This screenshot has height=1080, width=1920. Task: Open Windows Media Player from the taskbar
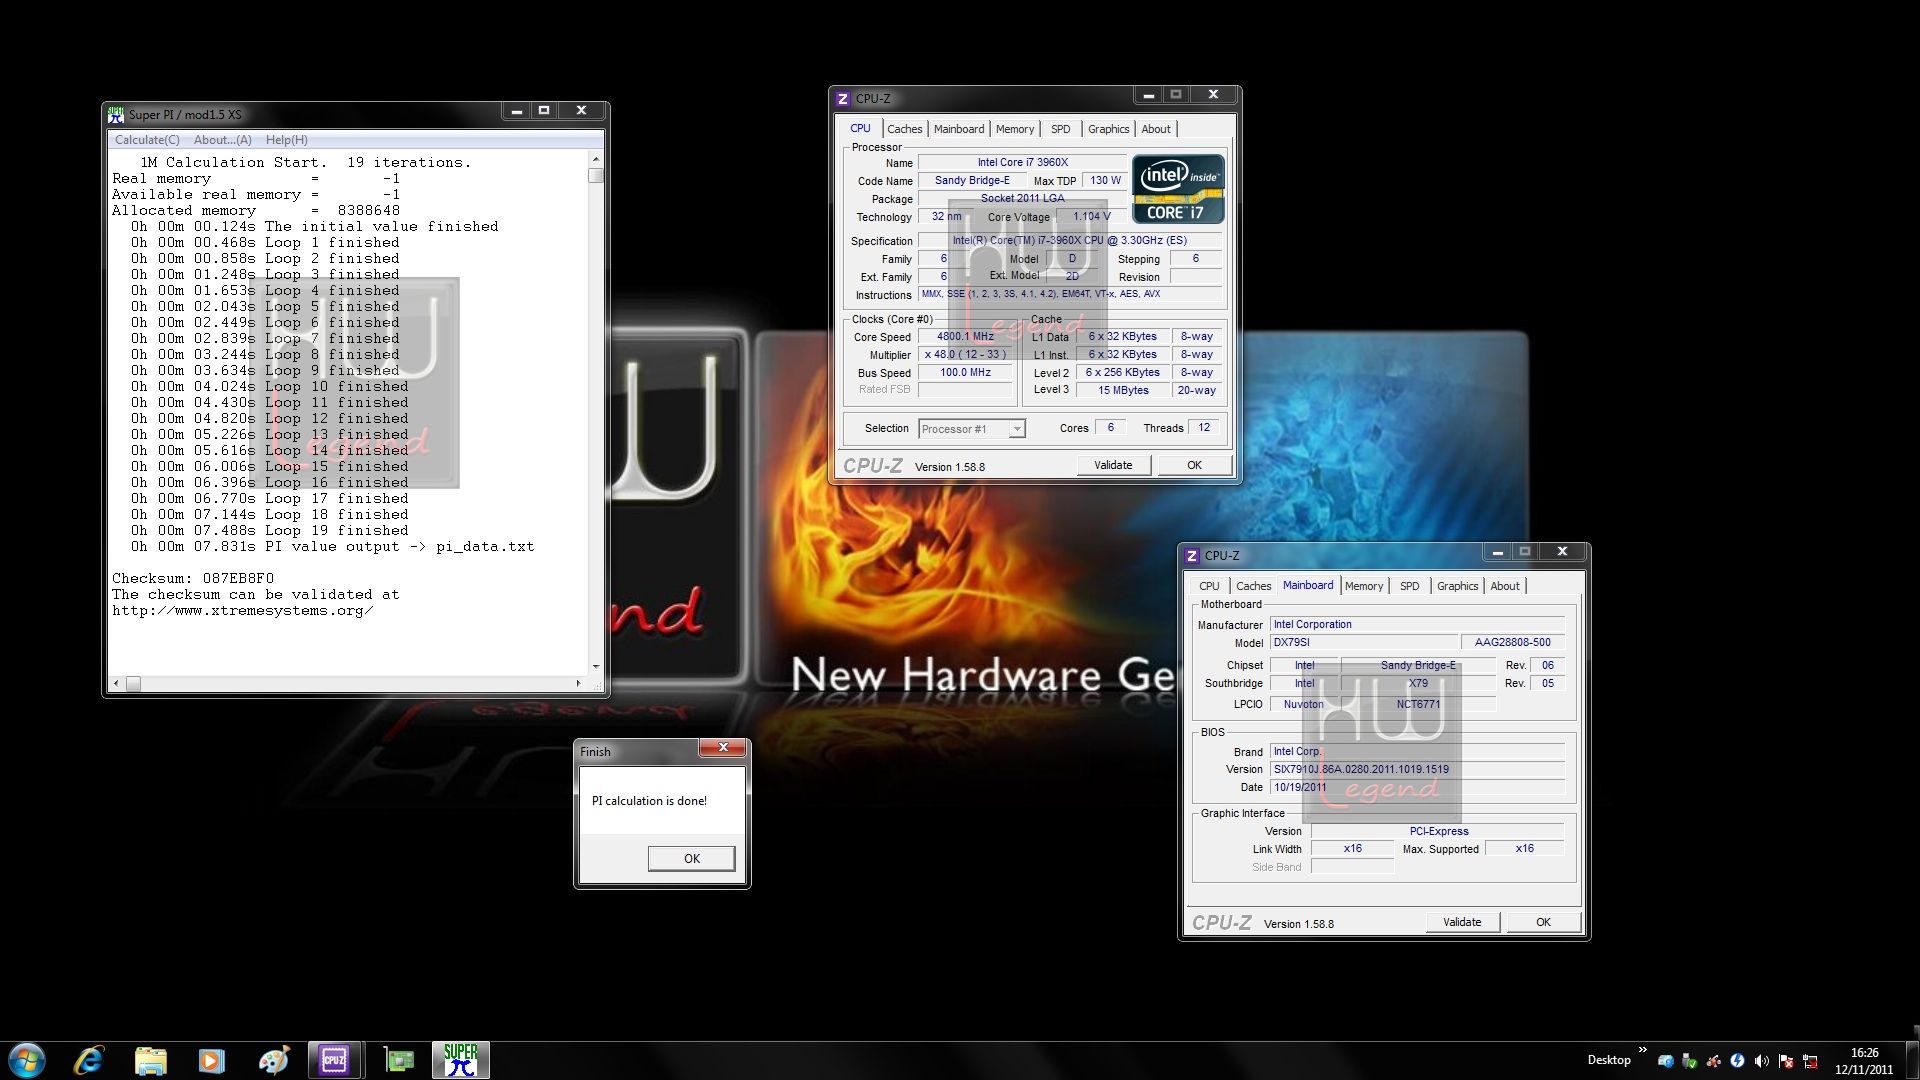coord(212,1060)
